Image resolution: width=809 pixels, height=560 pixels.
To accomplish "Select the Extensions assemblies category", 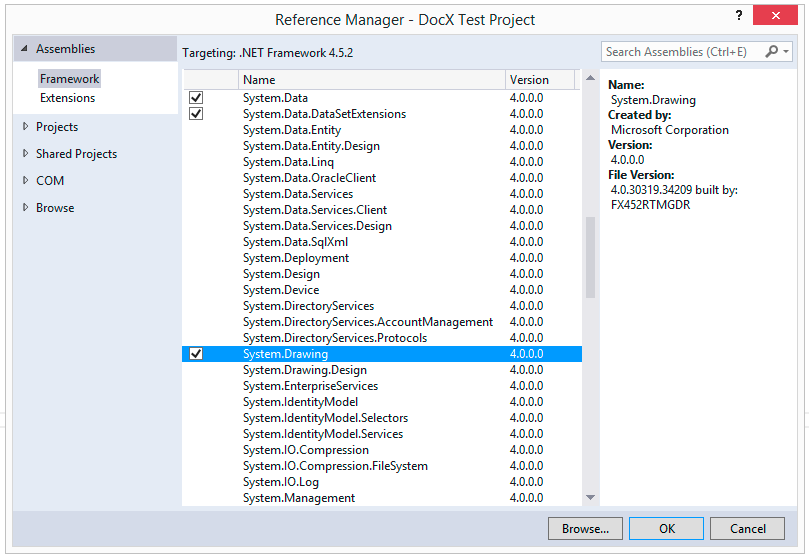I will 68,98.
